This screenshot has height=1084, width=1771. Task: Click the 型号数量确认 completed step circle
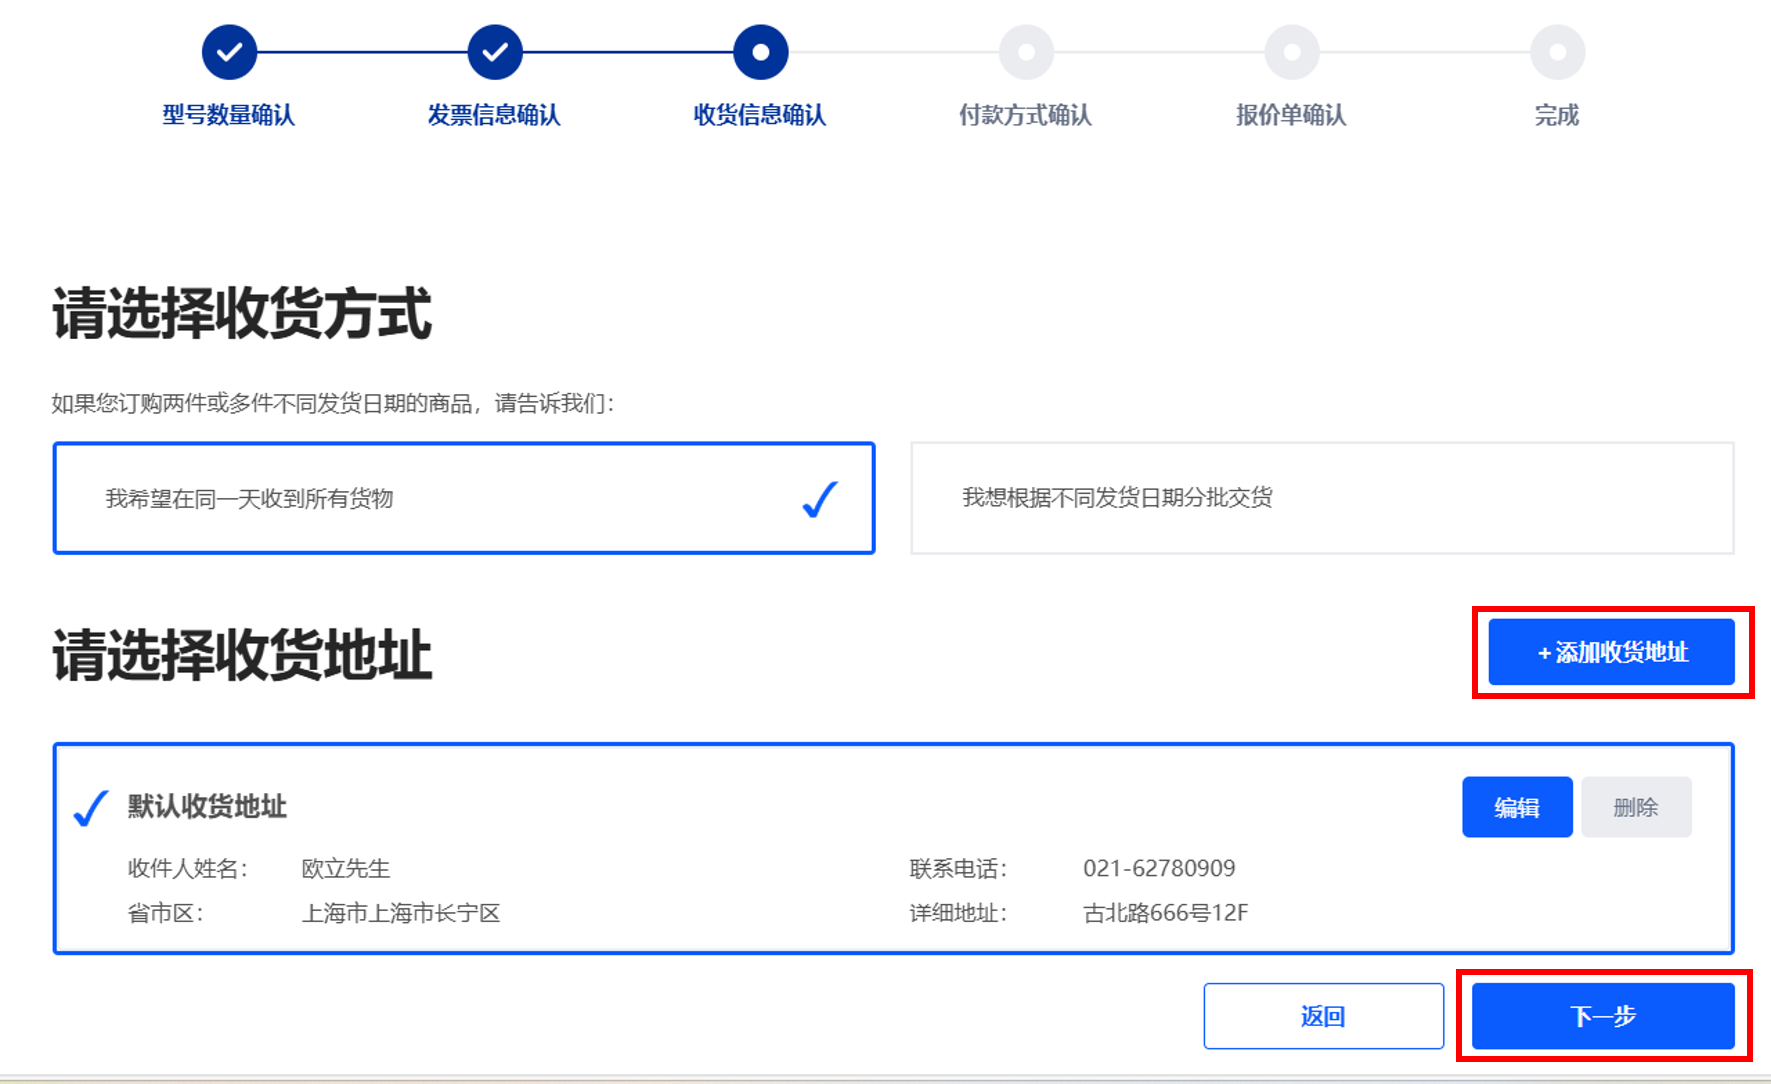229,52
